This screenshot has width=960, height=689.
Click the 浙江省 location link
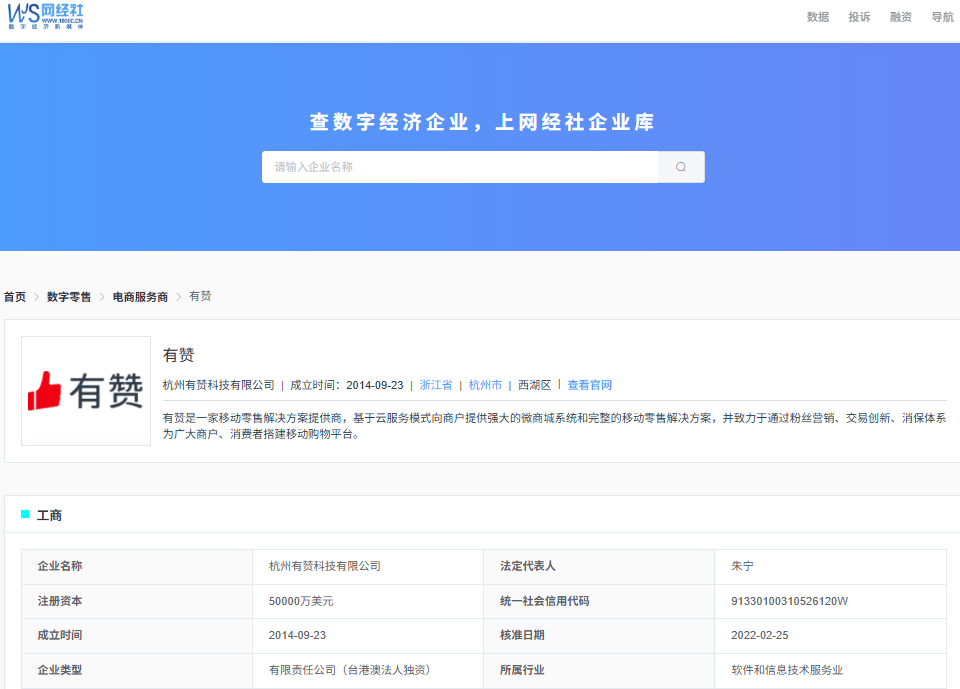[436, 385]
